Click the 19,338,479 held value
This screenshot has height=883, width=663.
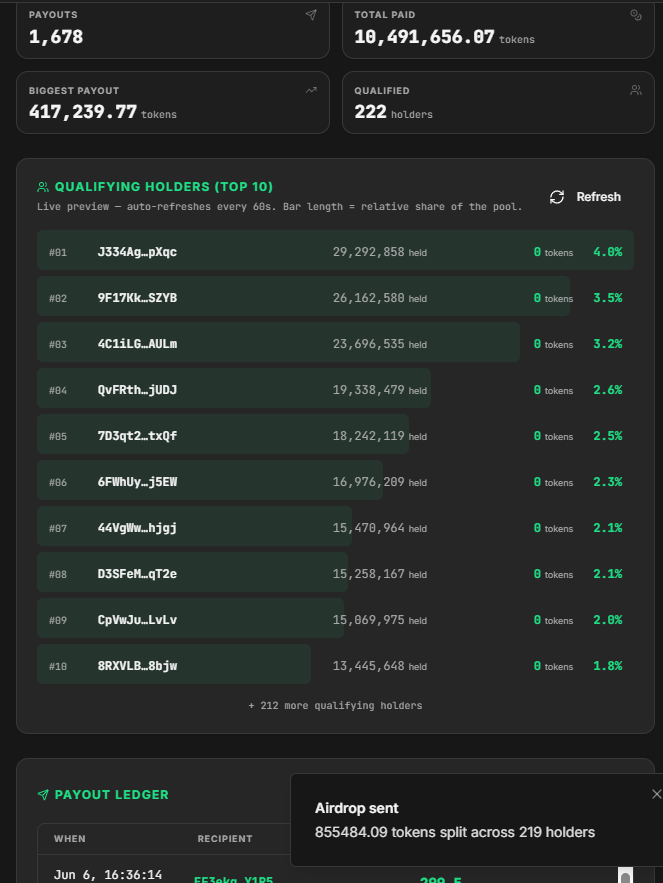point(380,390)
